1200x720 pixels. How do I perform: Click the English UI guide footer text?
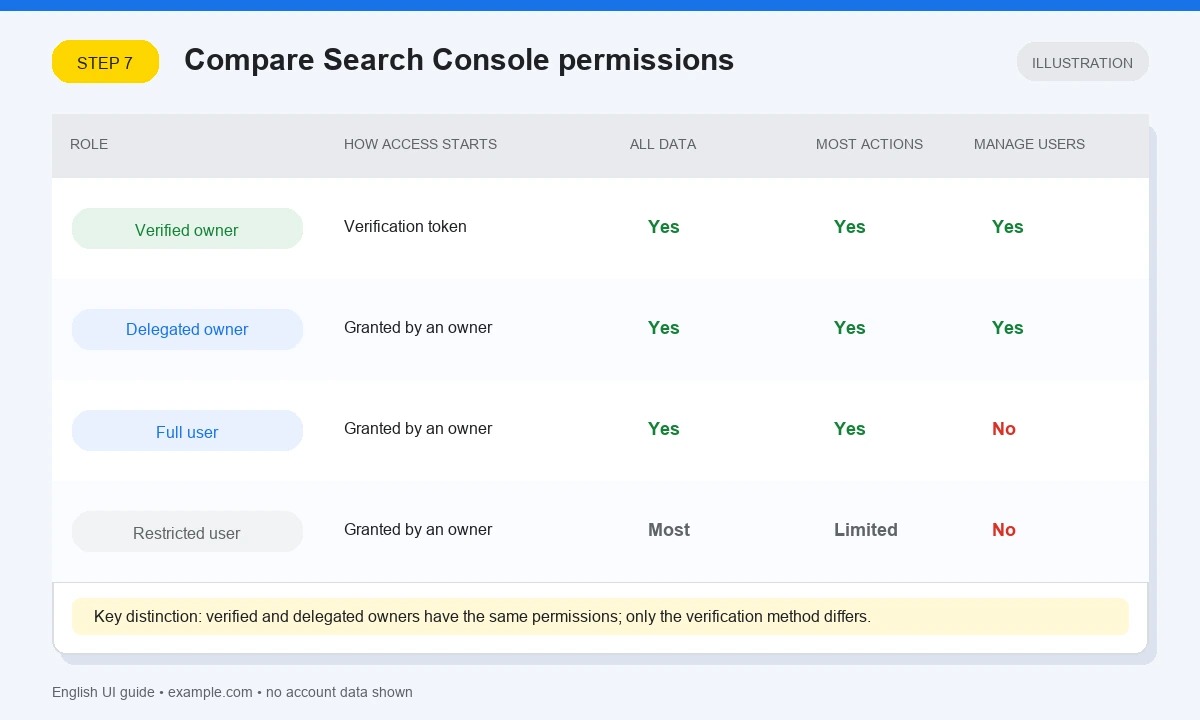pos(232,692)
